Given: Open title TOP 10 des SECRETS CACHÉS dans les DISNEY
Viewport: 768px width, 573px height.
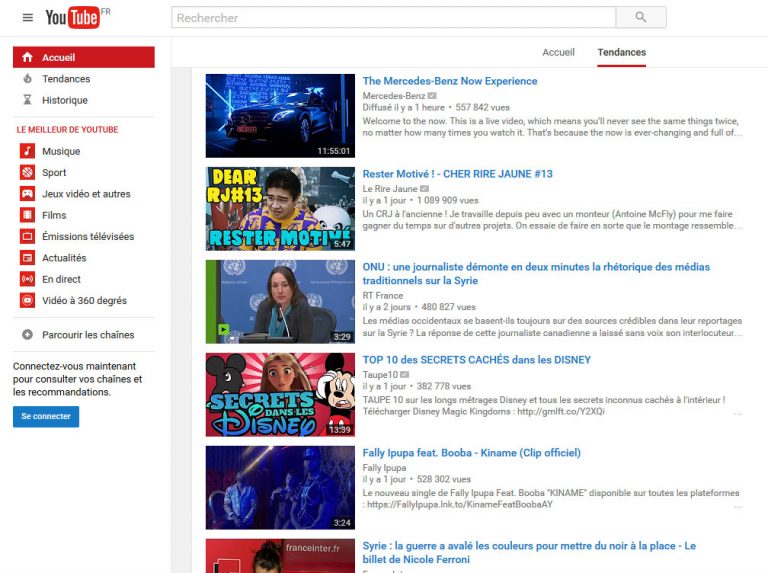Looking at the screenshot, I should click(477, 360).
